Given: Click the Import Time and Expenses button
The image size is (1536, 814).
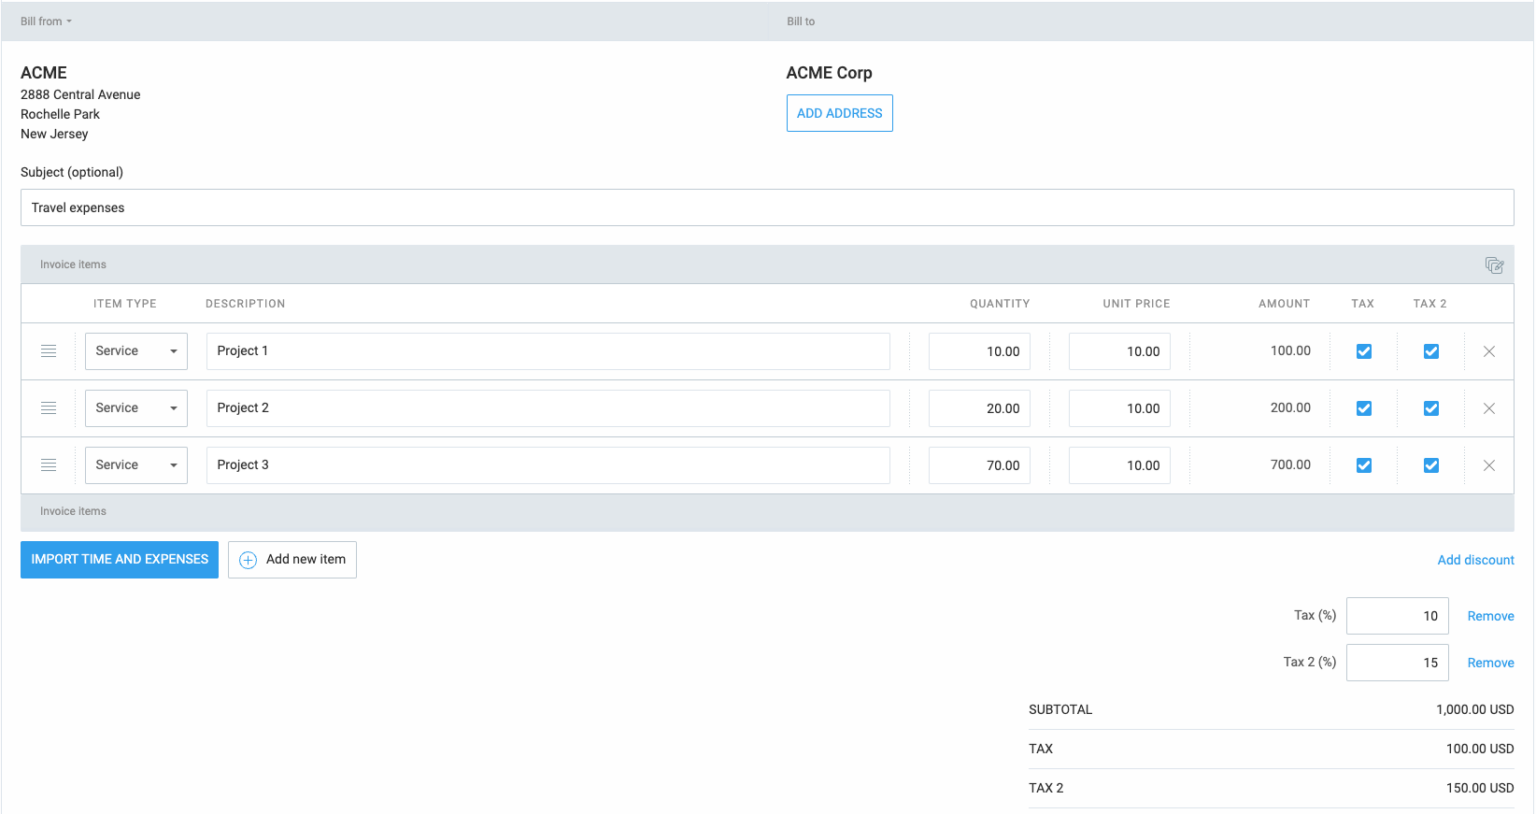Looking at the screenshot, I should point(119,559).
